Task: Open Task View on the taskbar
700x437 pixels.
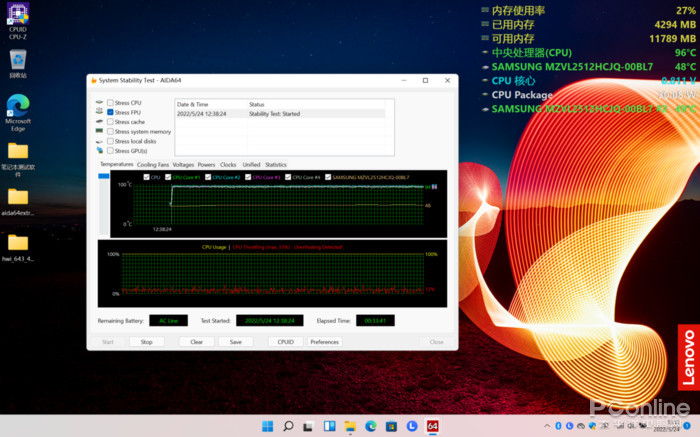Action: point(308,426)
